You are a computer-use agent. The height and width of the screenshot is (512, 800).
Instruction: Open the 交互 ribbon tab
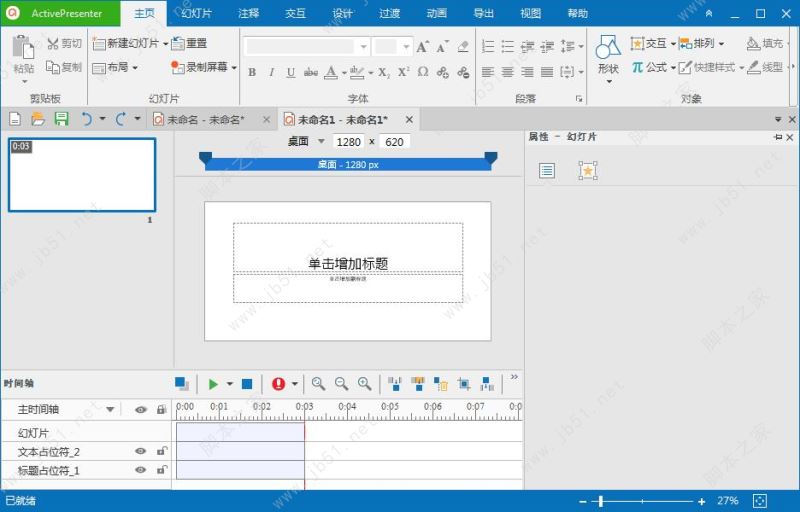295,13
